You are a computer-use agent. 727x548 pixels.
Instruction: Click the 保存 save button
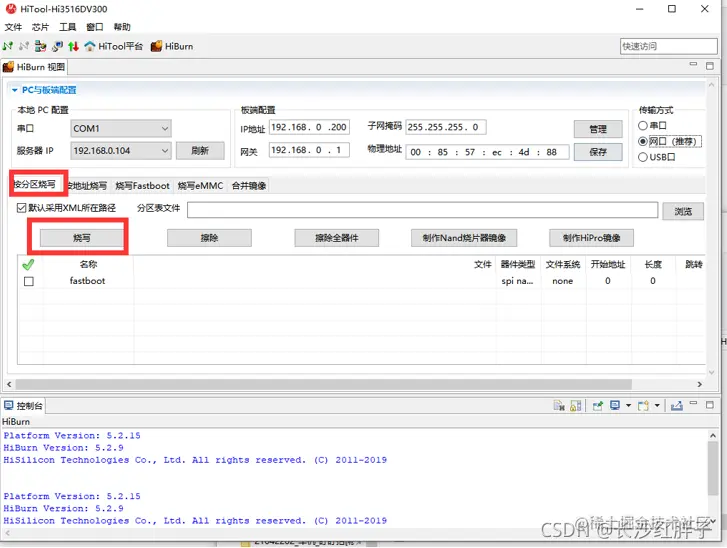tap(598, 152)
